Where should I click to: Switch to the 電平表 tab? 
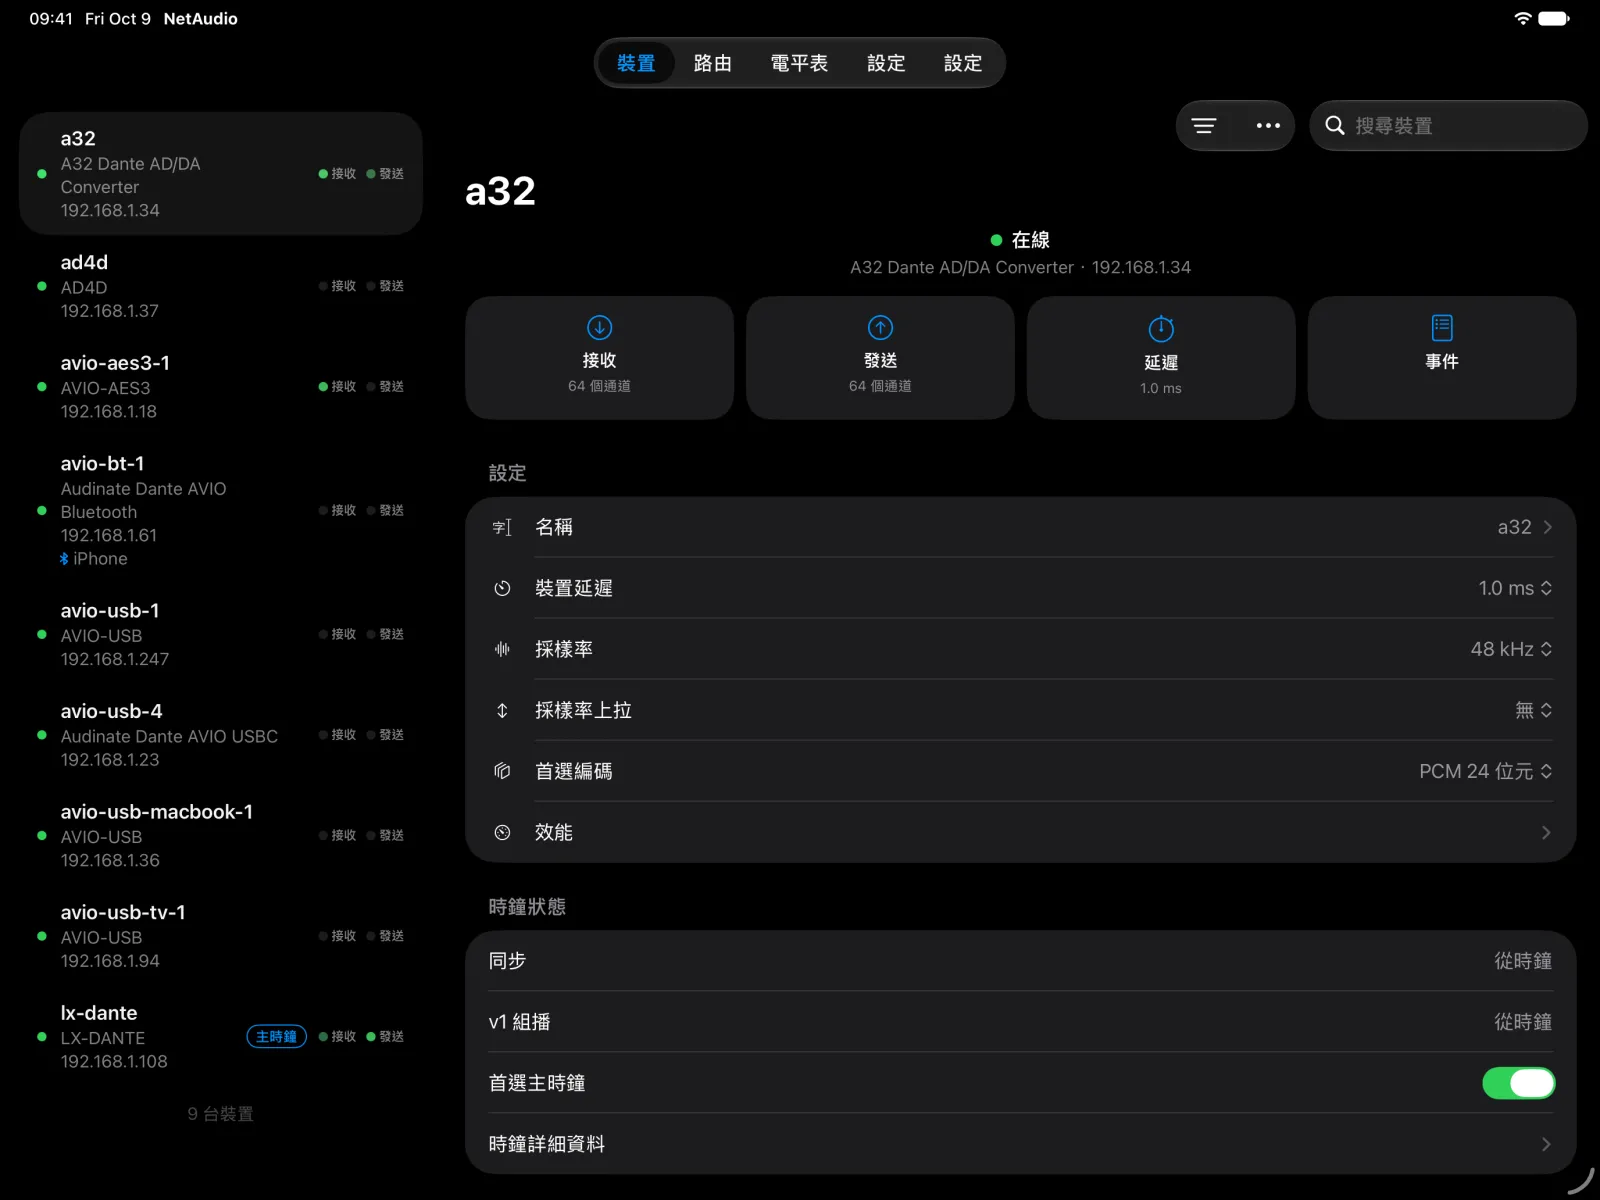[799, 63]
